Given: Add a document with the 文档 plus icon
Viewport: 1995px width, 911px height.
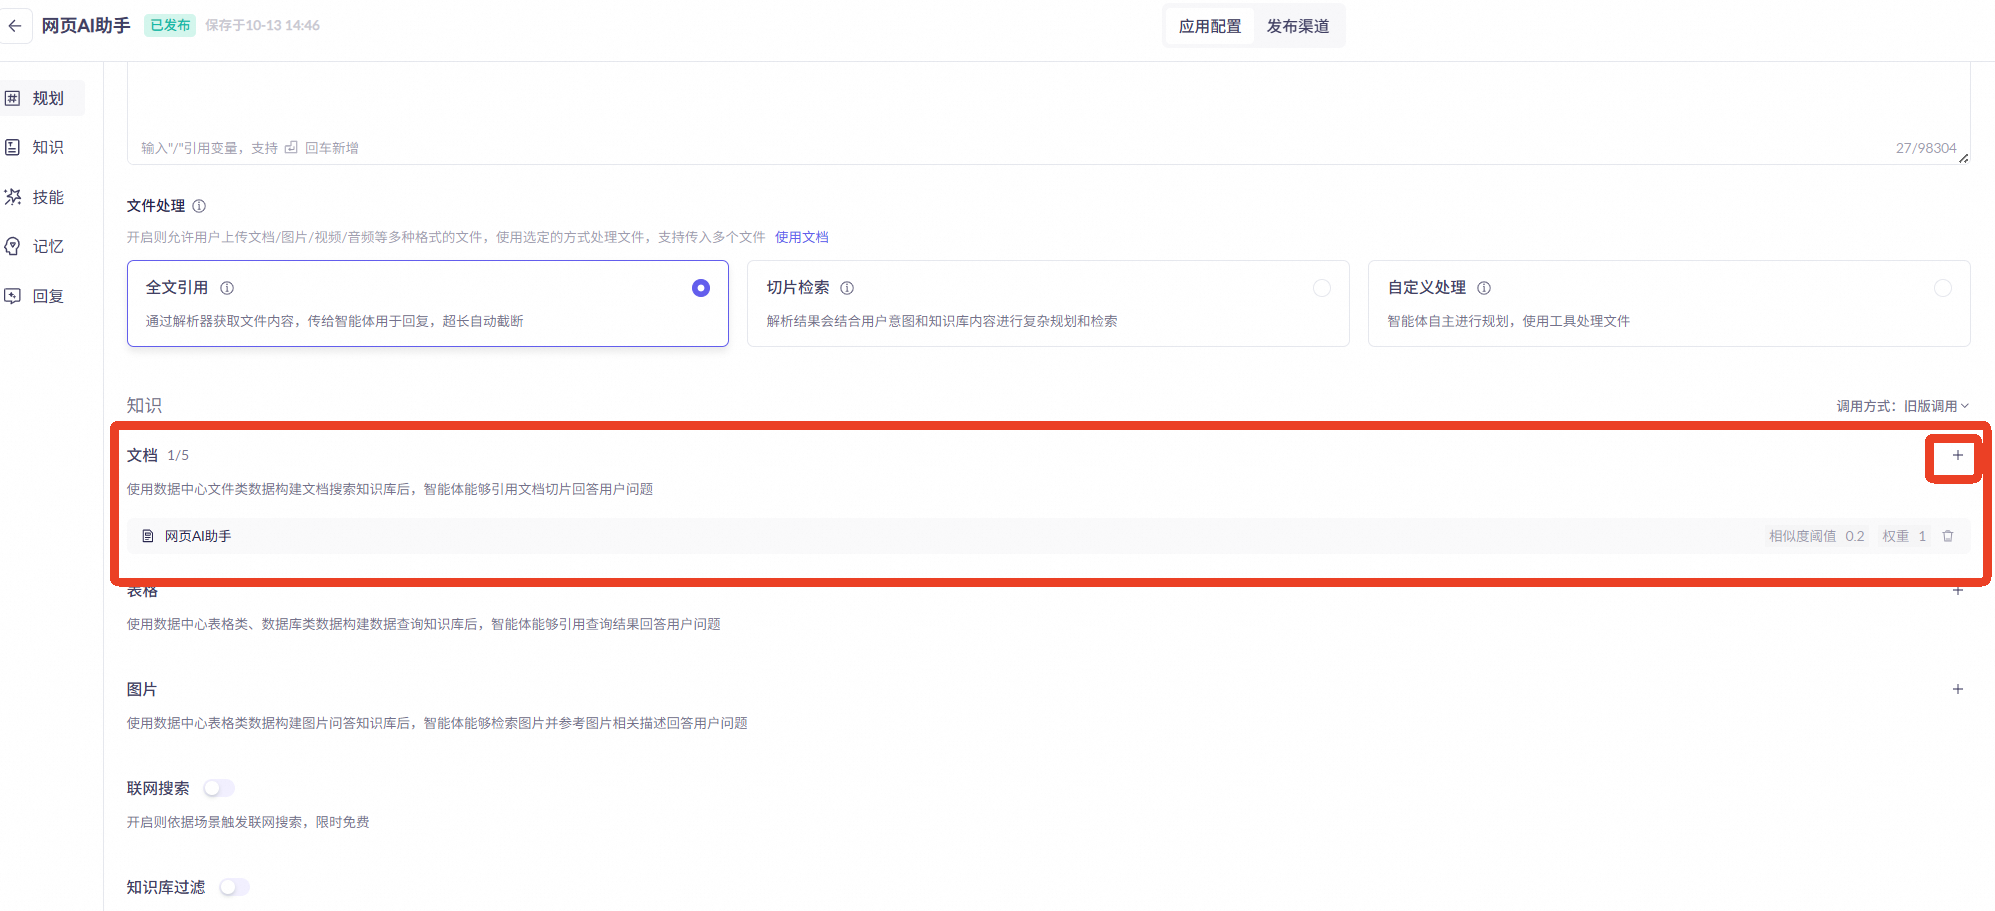Looking at the screenshot, I should click(1957, 456).
